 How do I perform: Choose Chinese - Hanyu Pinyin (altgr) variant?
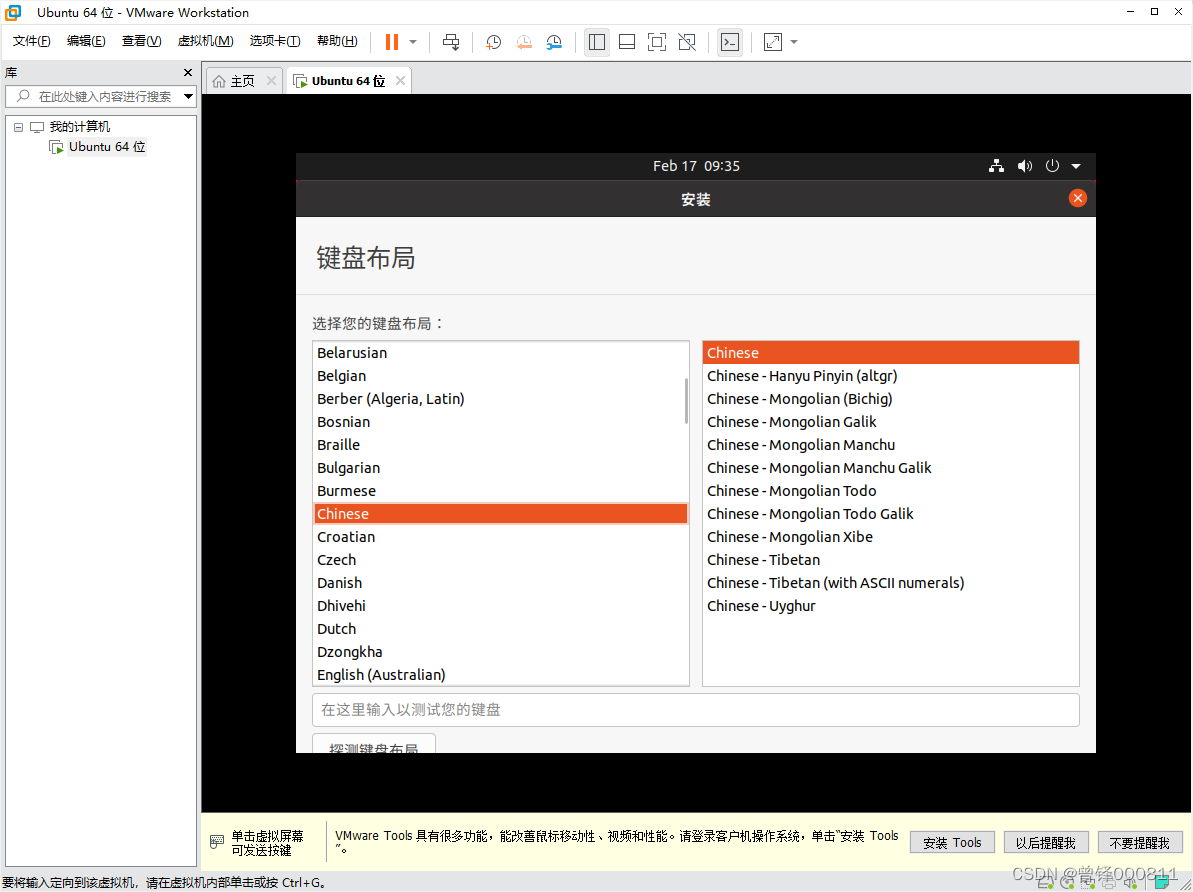pos(890,376)
